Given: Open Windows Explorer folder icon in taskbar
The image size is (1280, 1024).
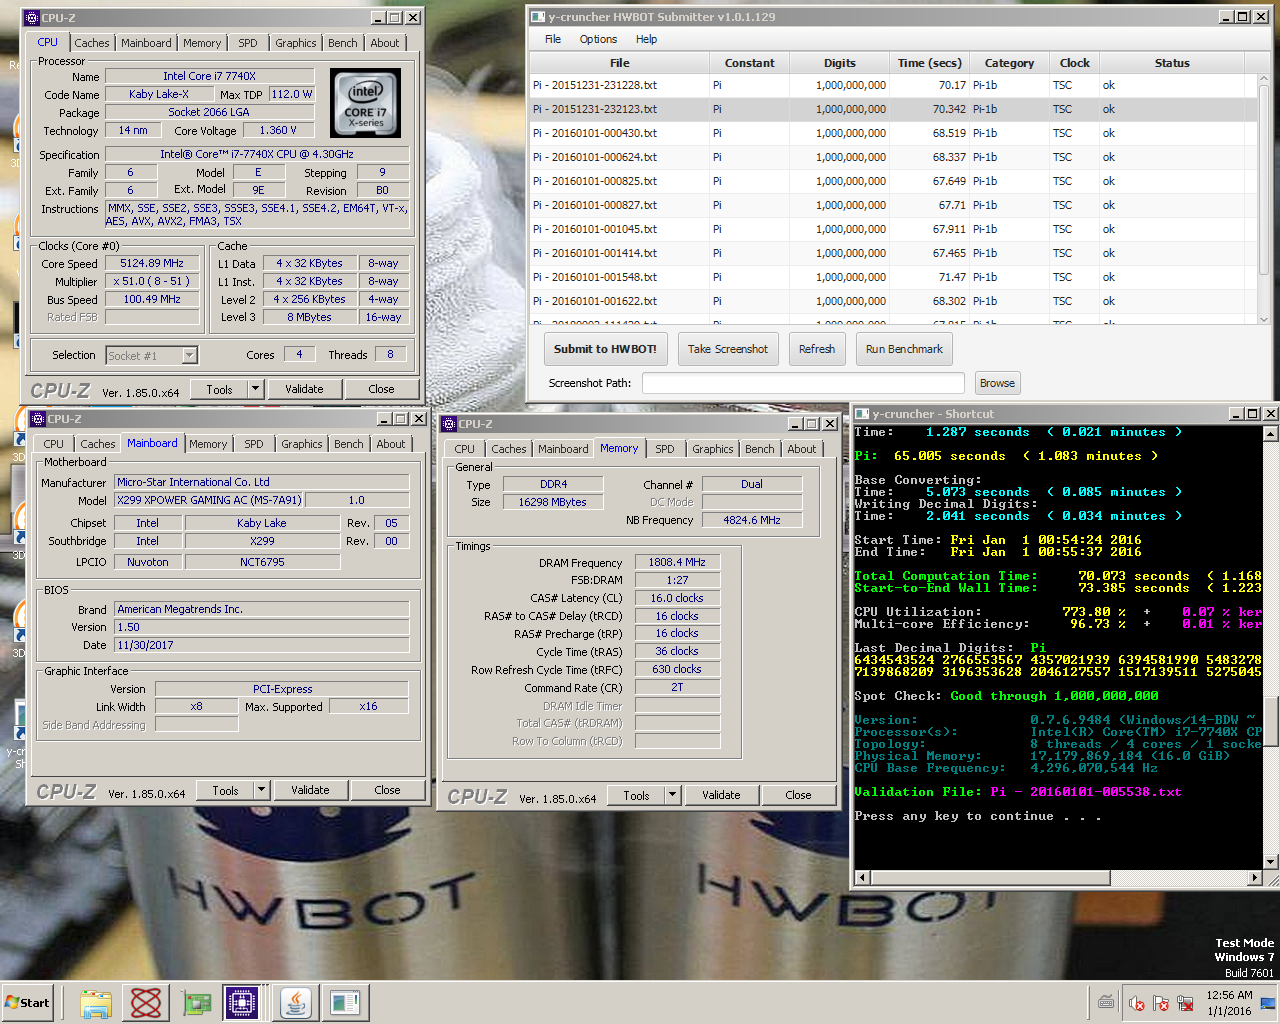Looking at the screenshot, I should point(96,1002).
